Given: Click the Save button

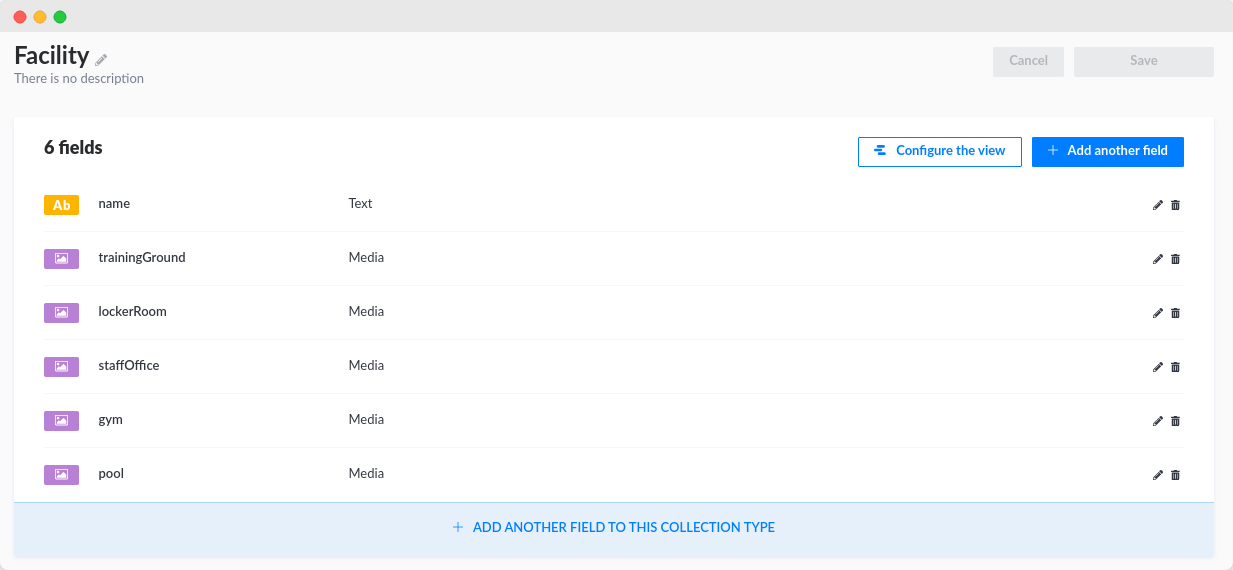Looking at the screenshot, I should click(1143, 61).
